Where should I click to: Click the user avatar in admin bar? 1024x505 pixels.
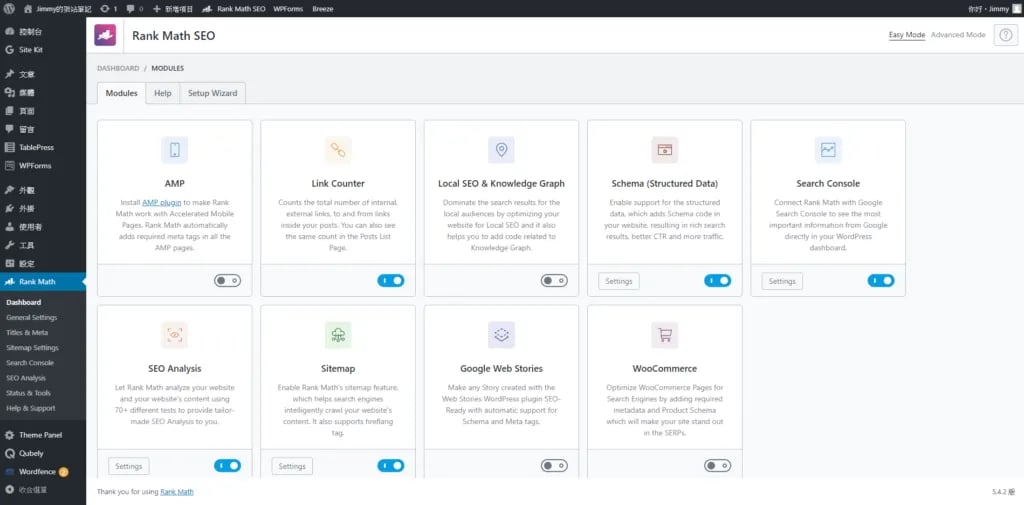(1016, 9)
